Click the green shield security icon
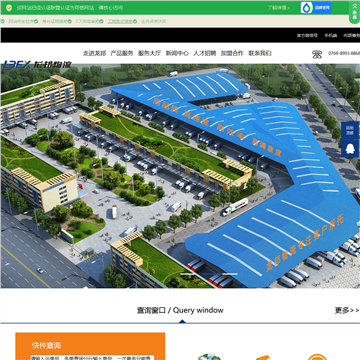The width and height of the screenshot is (360, 360). [9, 8]
